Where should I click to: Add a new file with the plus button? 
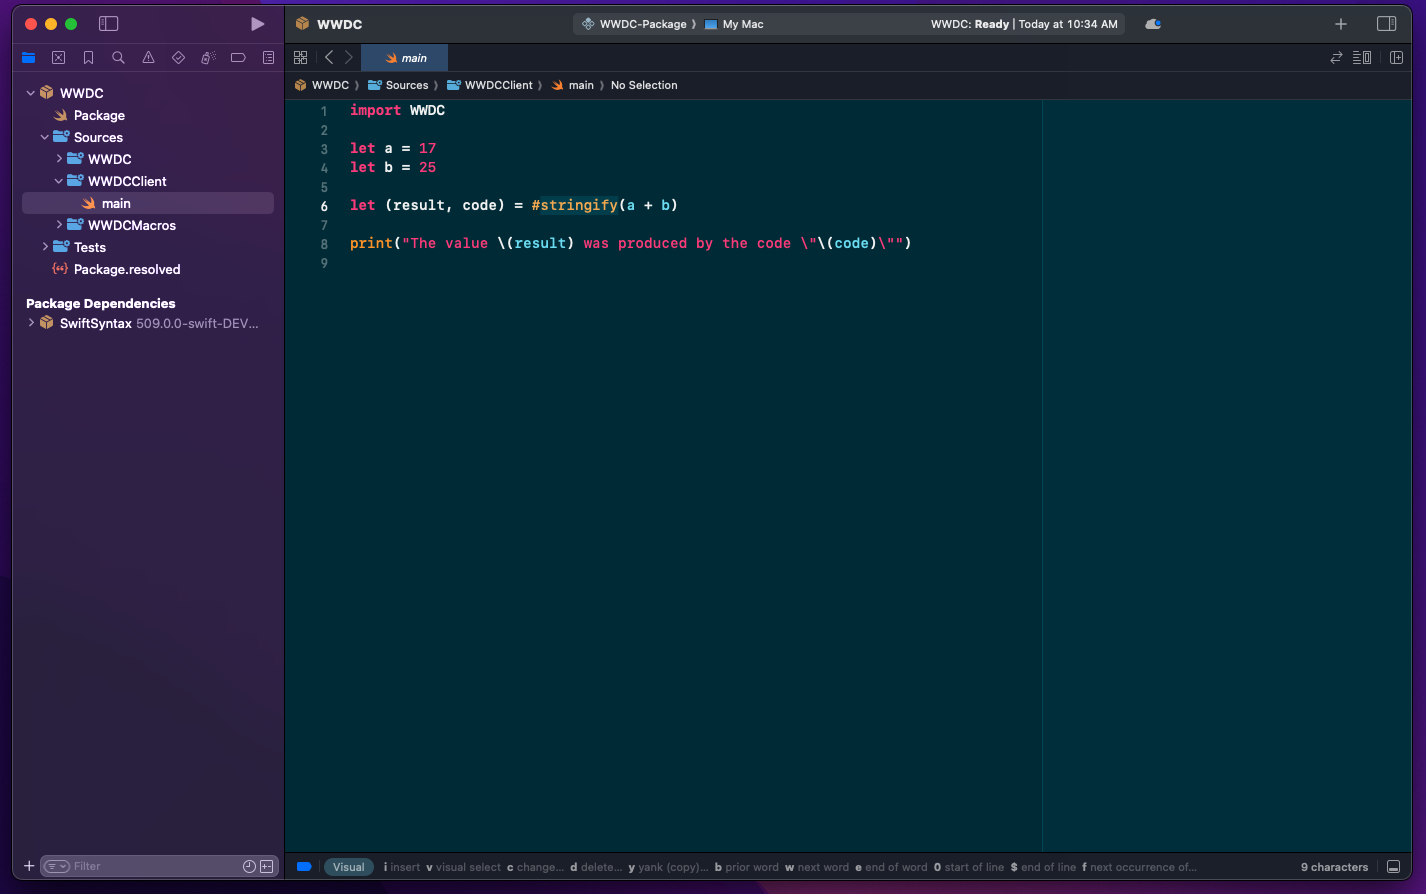[x=29, y=866]
